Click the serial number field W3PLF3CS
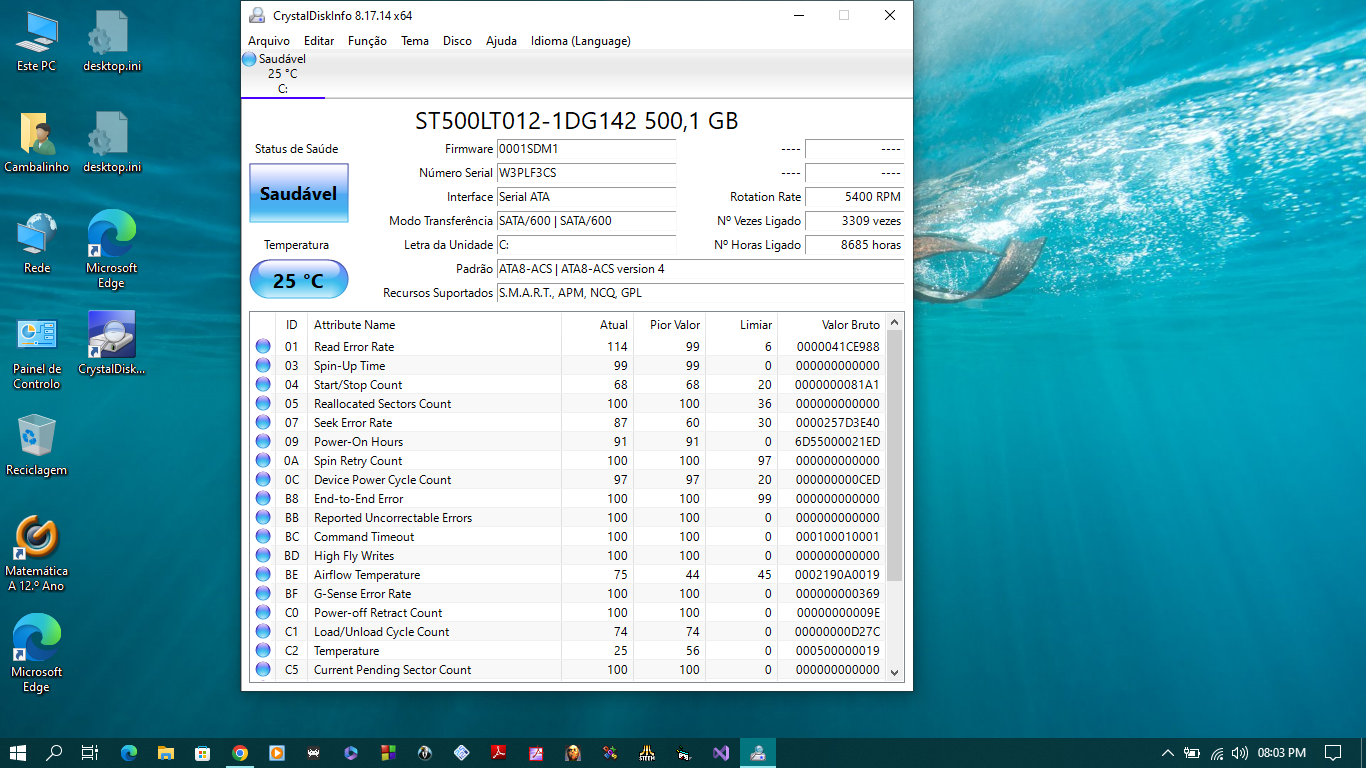 (586, 173)
